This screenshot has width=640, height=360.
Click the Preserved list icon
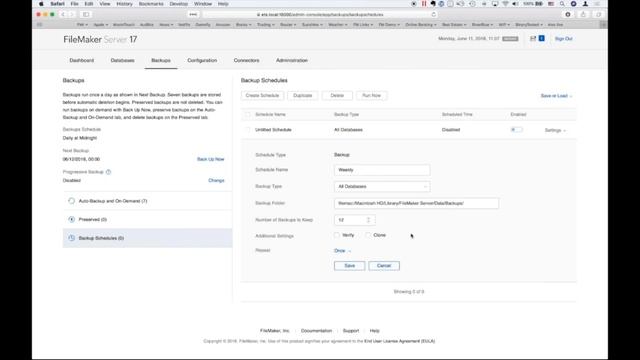[x=71, y=219]
